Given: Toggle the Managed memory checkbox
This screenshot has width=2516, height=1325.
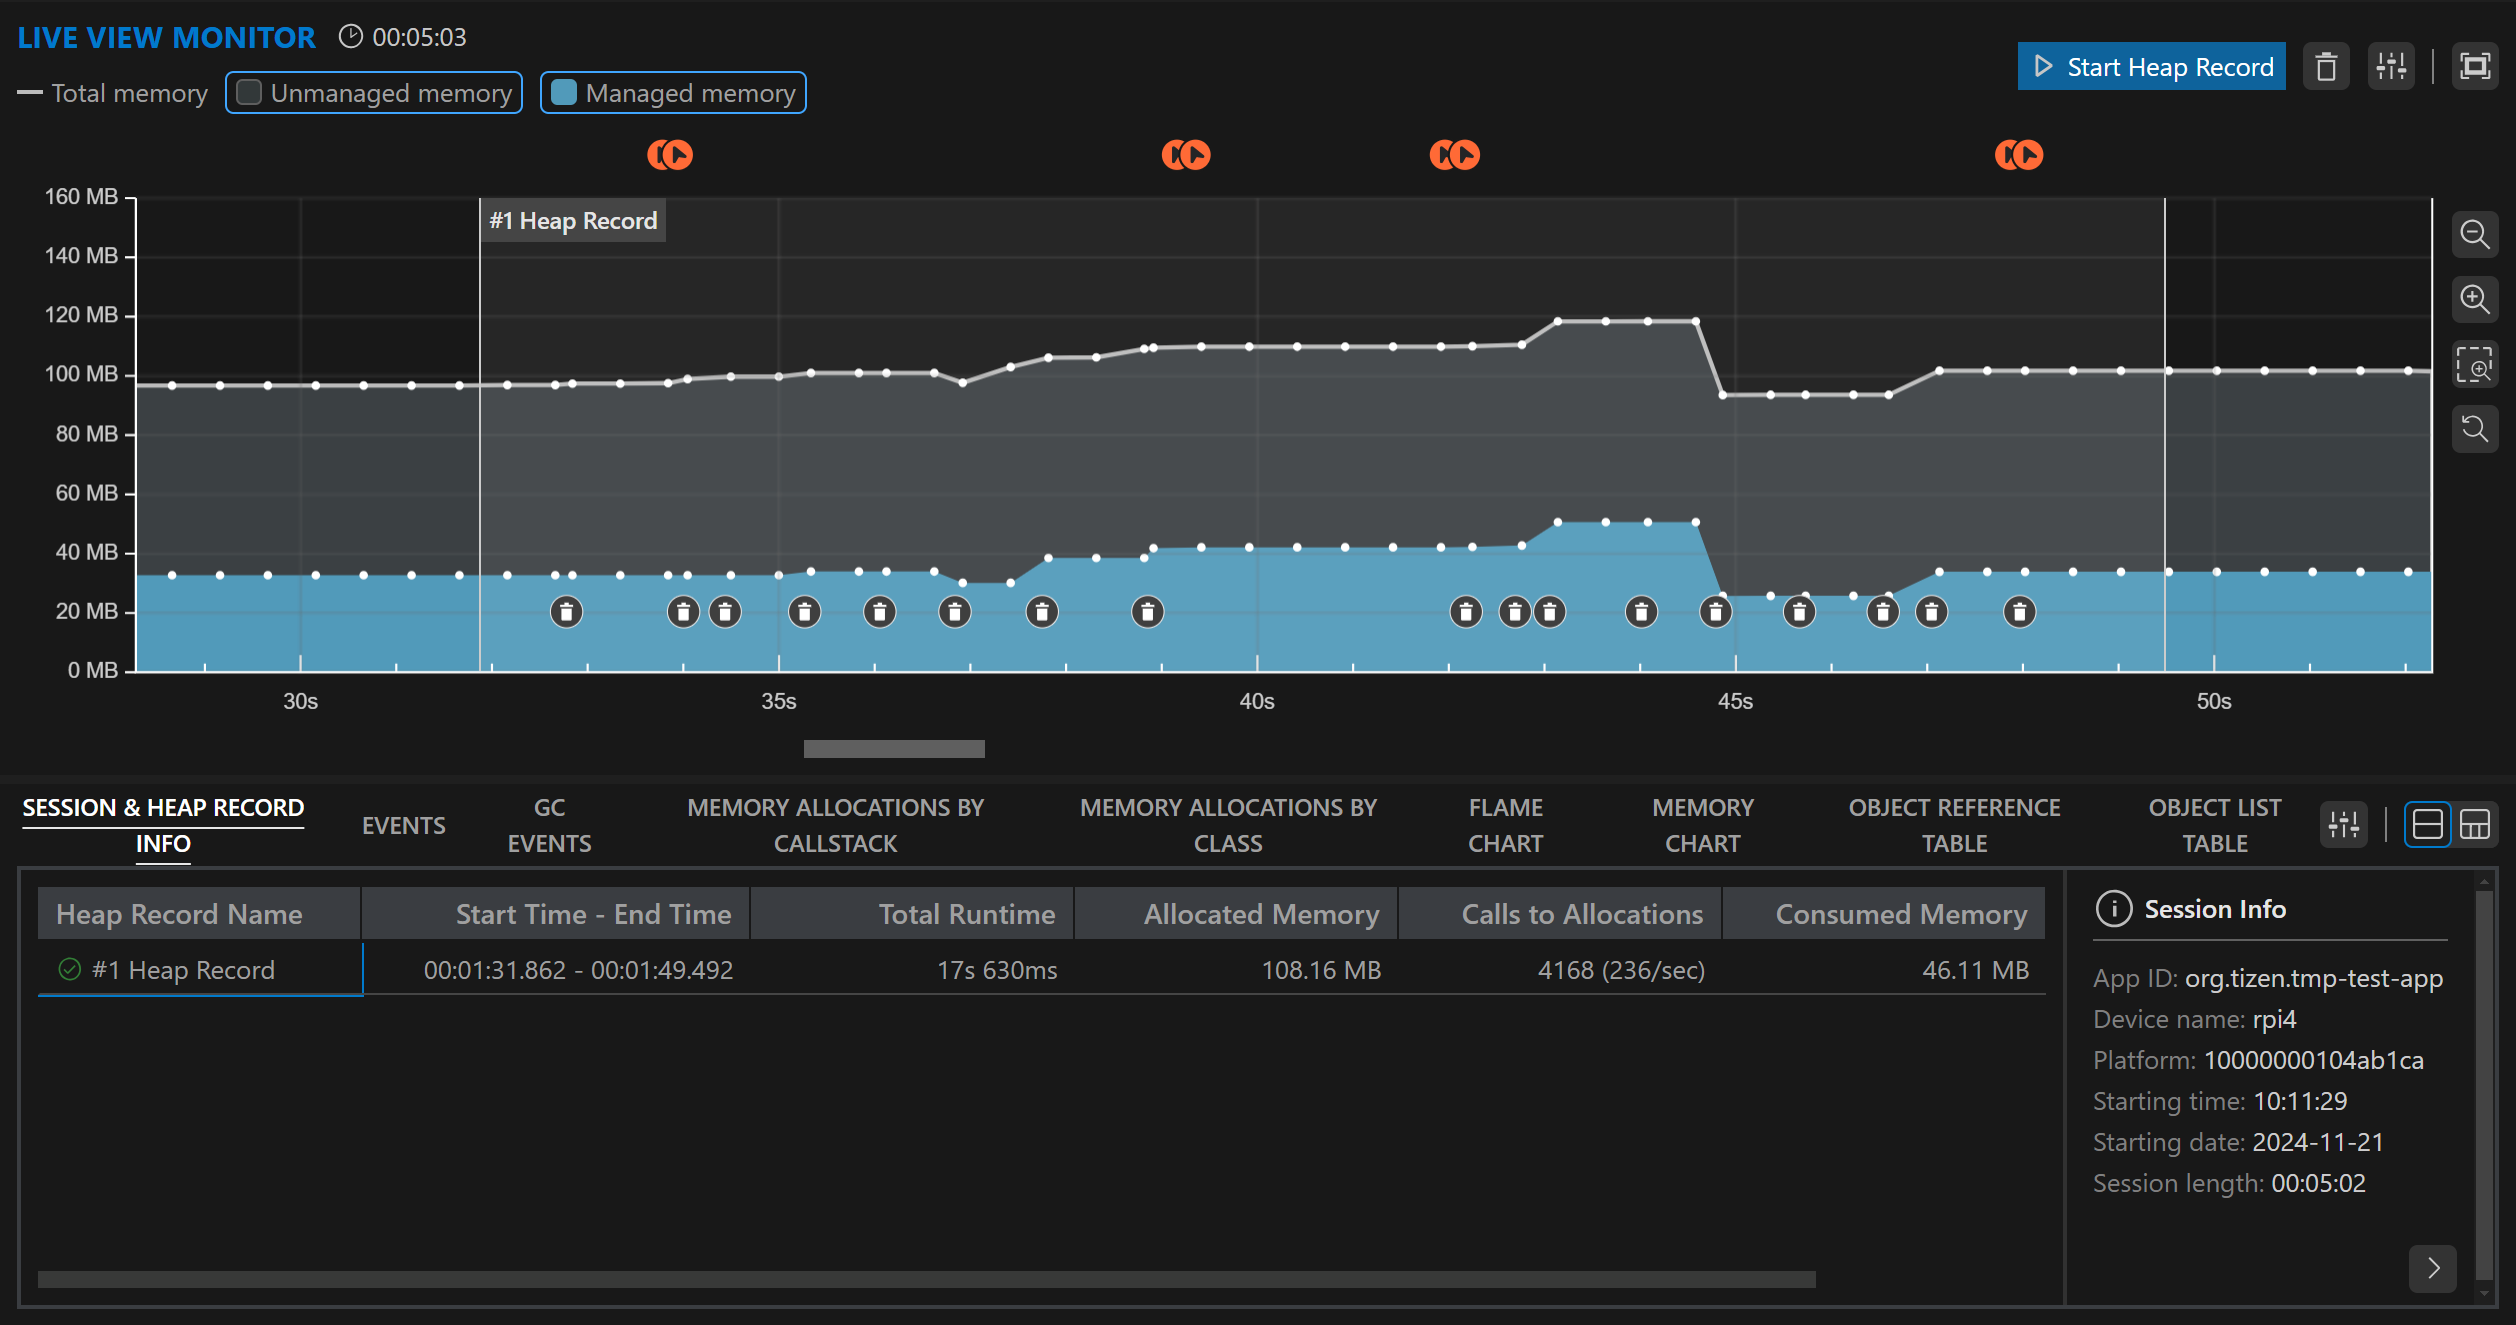Looking at the screenshot, I should point(564,93).
